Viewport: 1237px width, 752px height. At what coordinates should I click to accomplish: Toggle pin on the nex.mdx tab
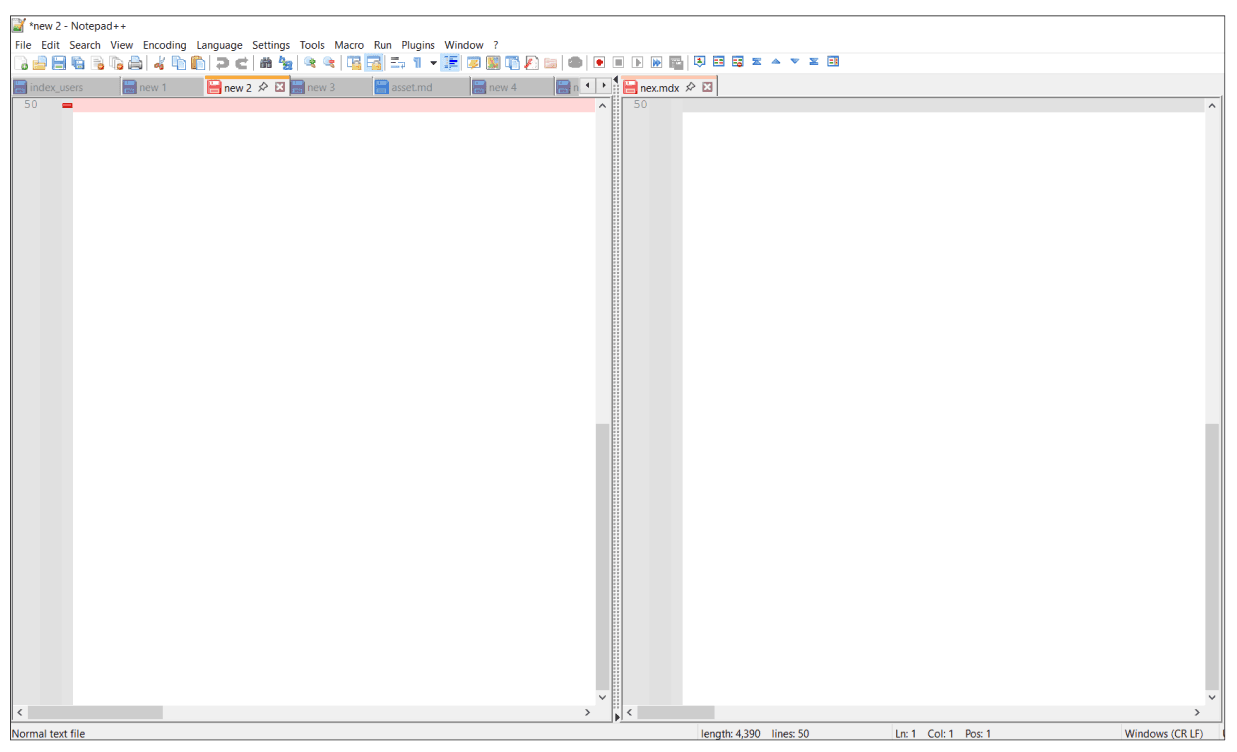(690, 87)
